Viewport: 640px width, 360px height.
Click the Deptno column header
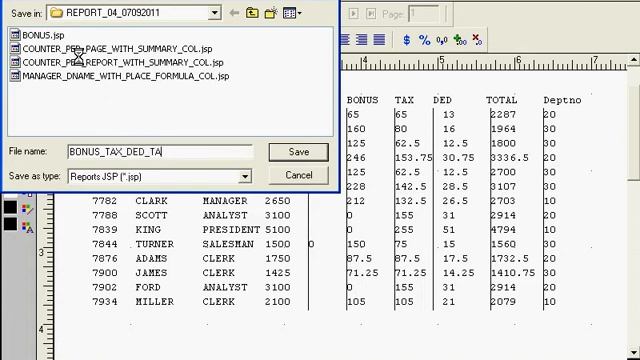tap(562, 100)
